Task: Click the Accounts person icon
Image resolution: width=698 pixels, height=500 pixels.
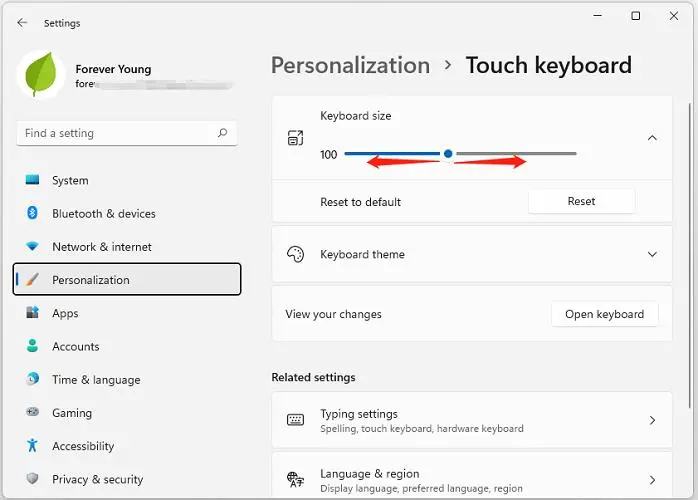Action: tap(32, 346)
